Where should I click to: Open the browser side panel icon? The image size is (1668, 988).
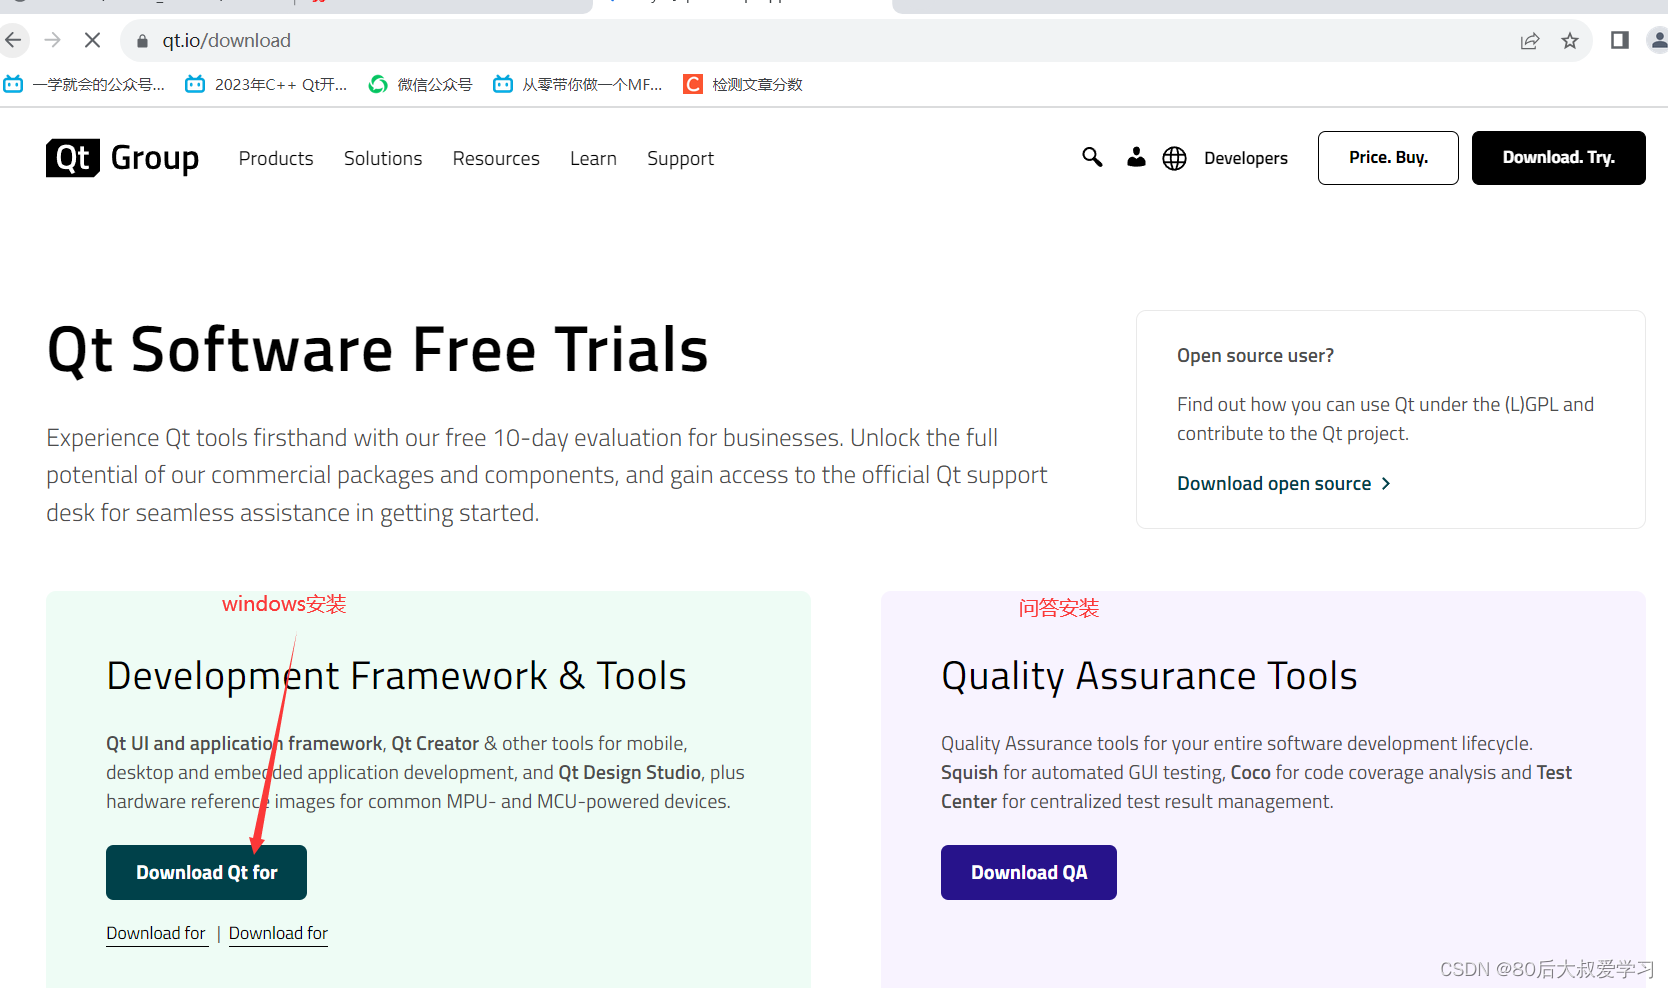[x=1620, y=40]
